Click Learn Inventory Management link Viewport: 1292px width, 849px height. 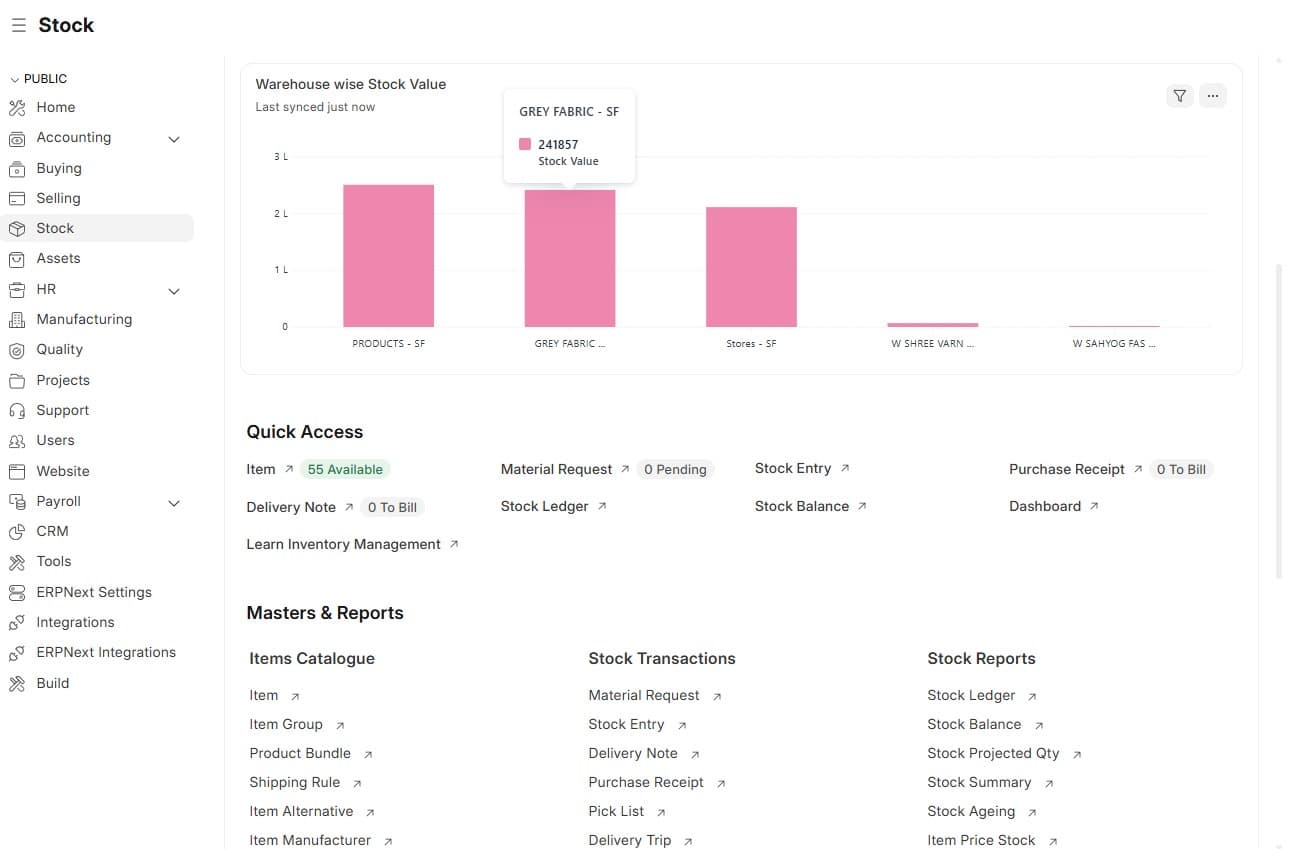(343, 544)
